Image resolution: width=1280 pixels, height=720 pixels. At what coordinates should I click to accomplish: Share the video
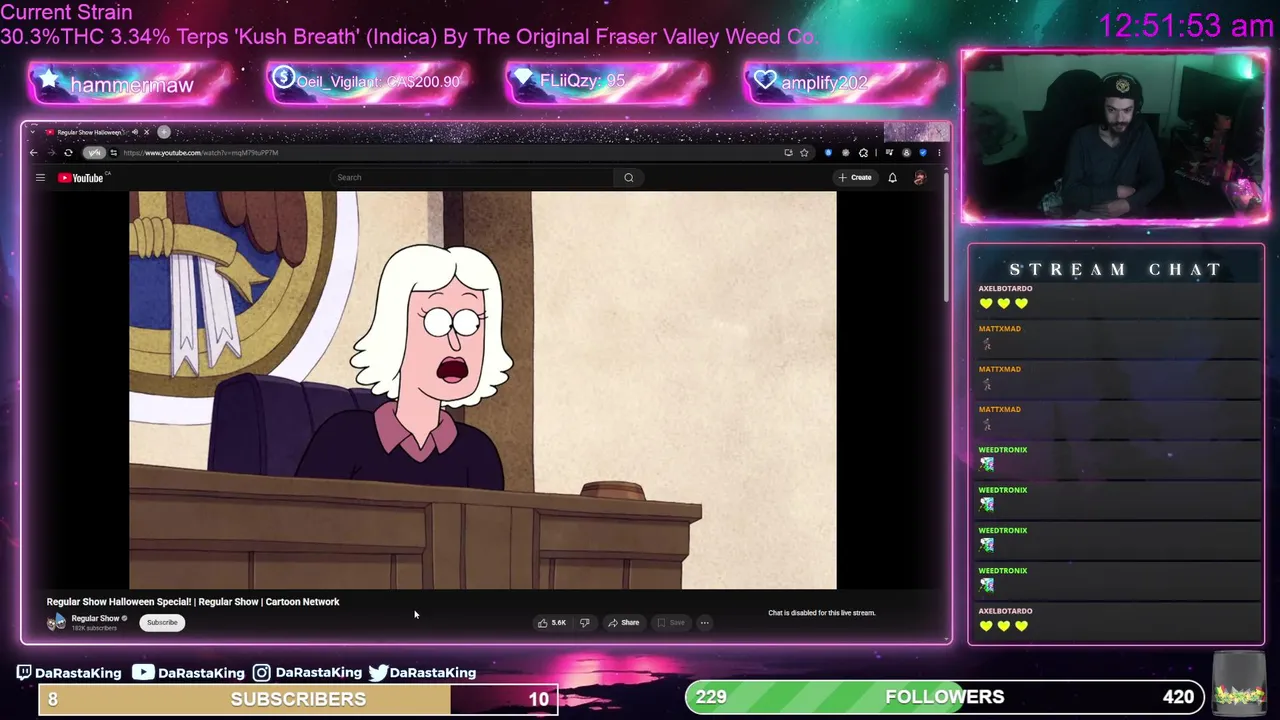click(624, 623)
